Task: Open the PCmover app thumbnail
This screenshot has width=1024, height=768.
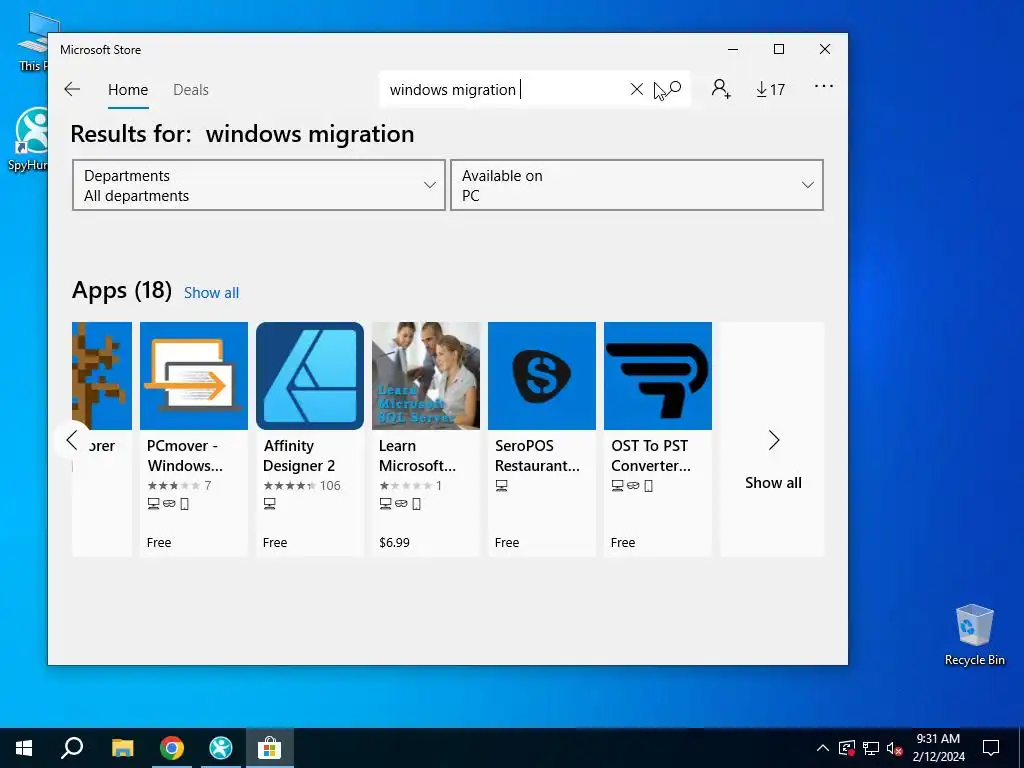Action: point(194,376)
